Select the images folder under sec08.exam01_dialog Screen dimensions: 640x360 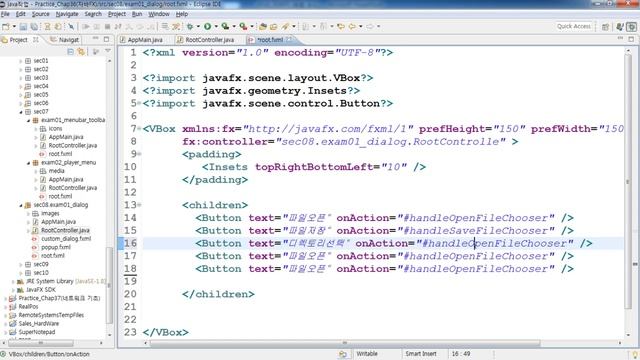click(50, 213)
